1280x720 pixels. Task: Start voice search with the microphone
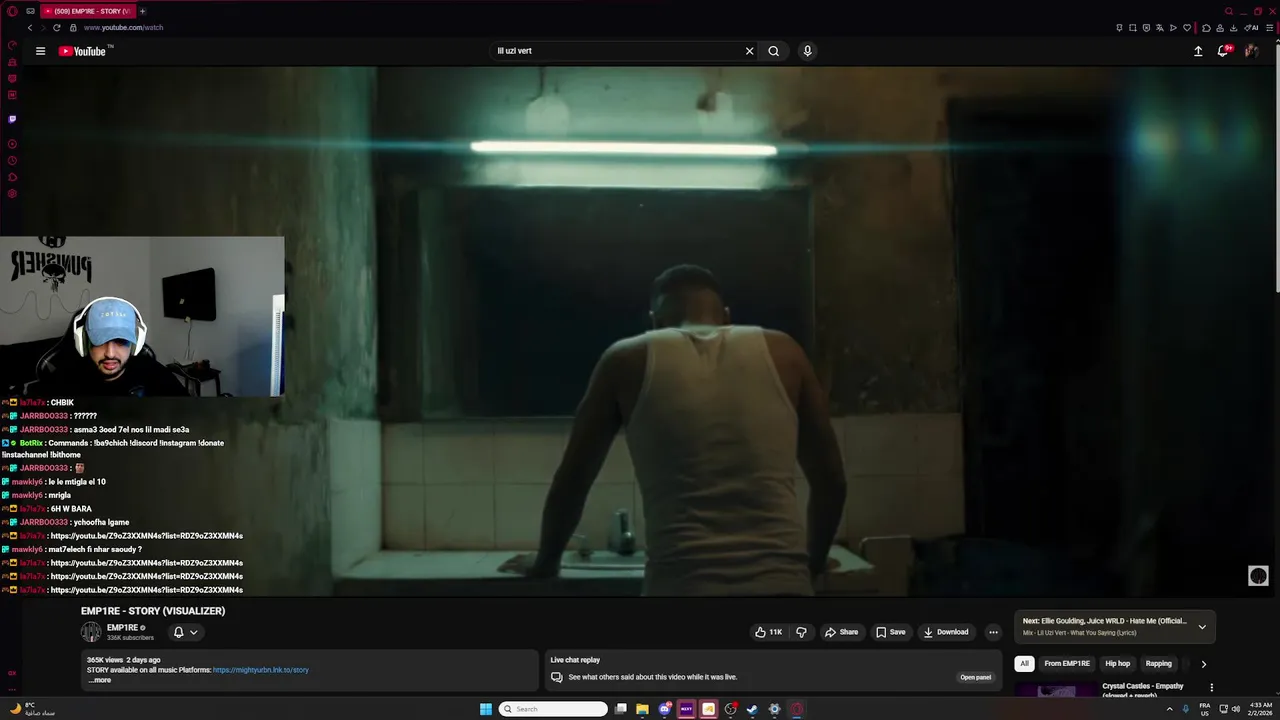(x=807, y=51)
